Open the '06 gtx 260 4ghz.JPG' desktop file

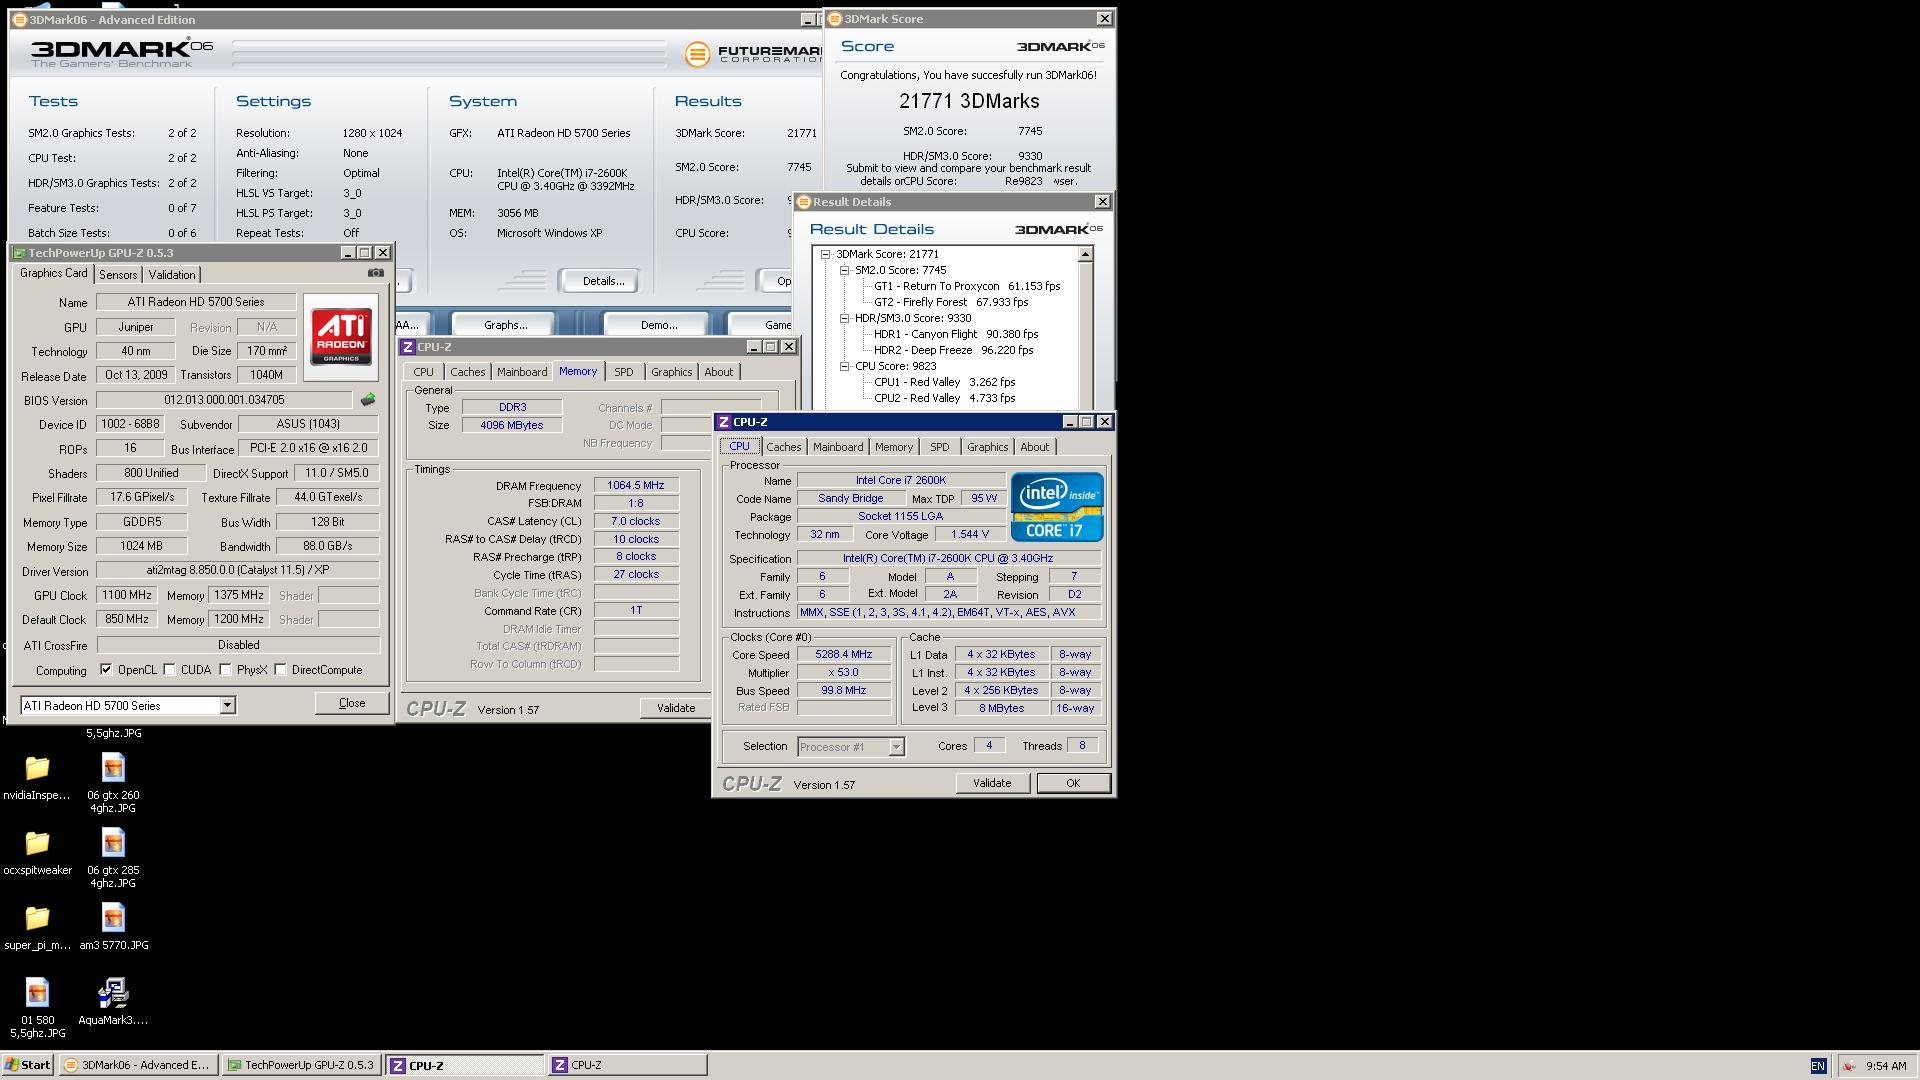(113, 782)
